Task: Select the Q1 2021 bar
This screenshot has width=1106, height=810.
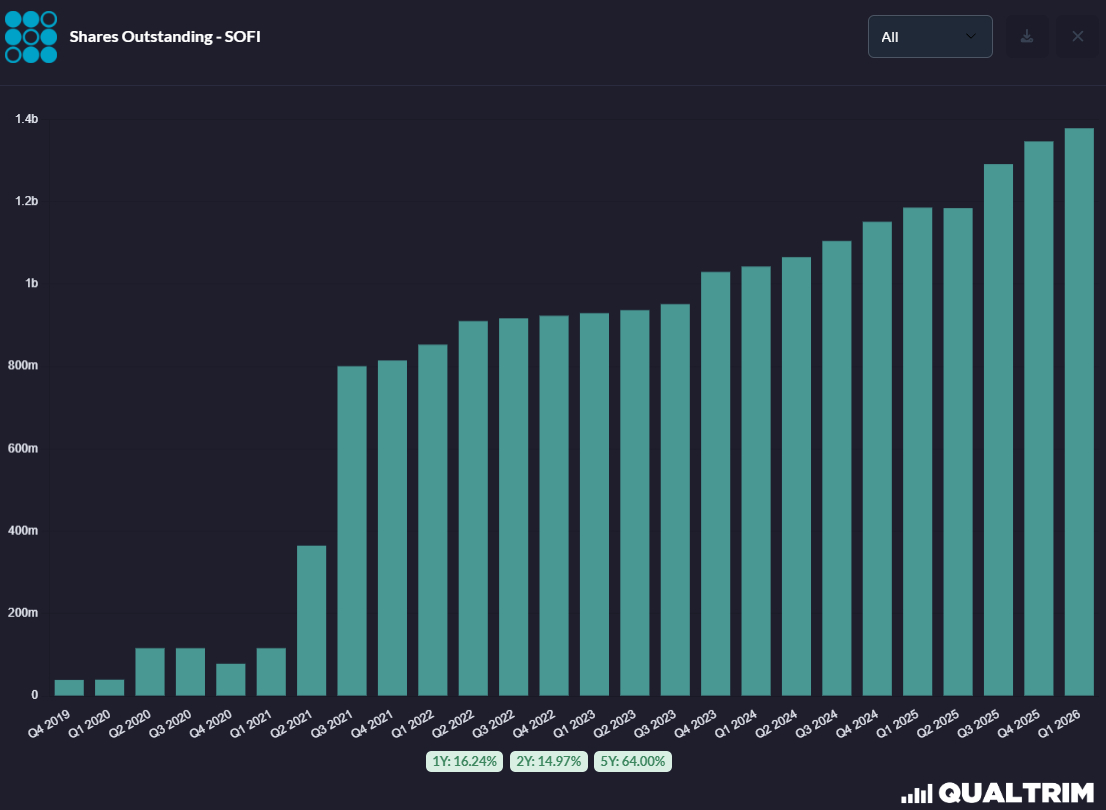Action: [271, 672]
